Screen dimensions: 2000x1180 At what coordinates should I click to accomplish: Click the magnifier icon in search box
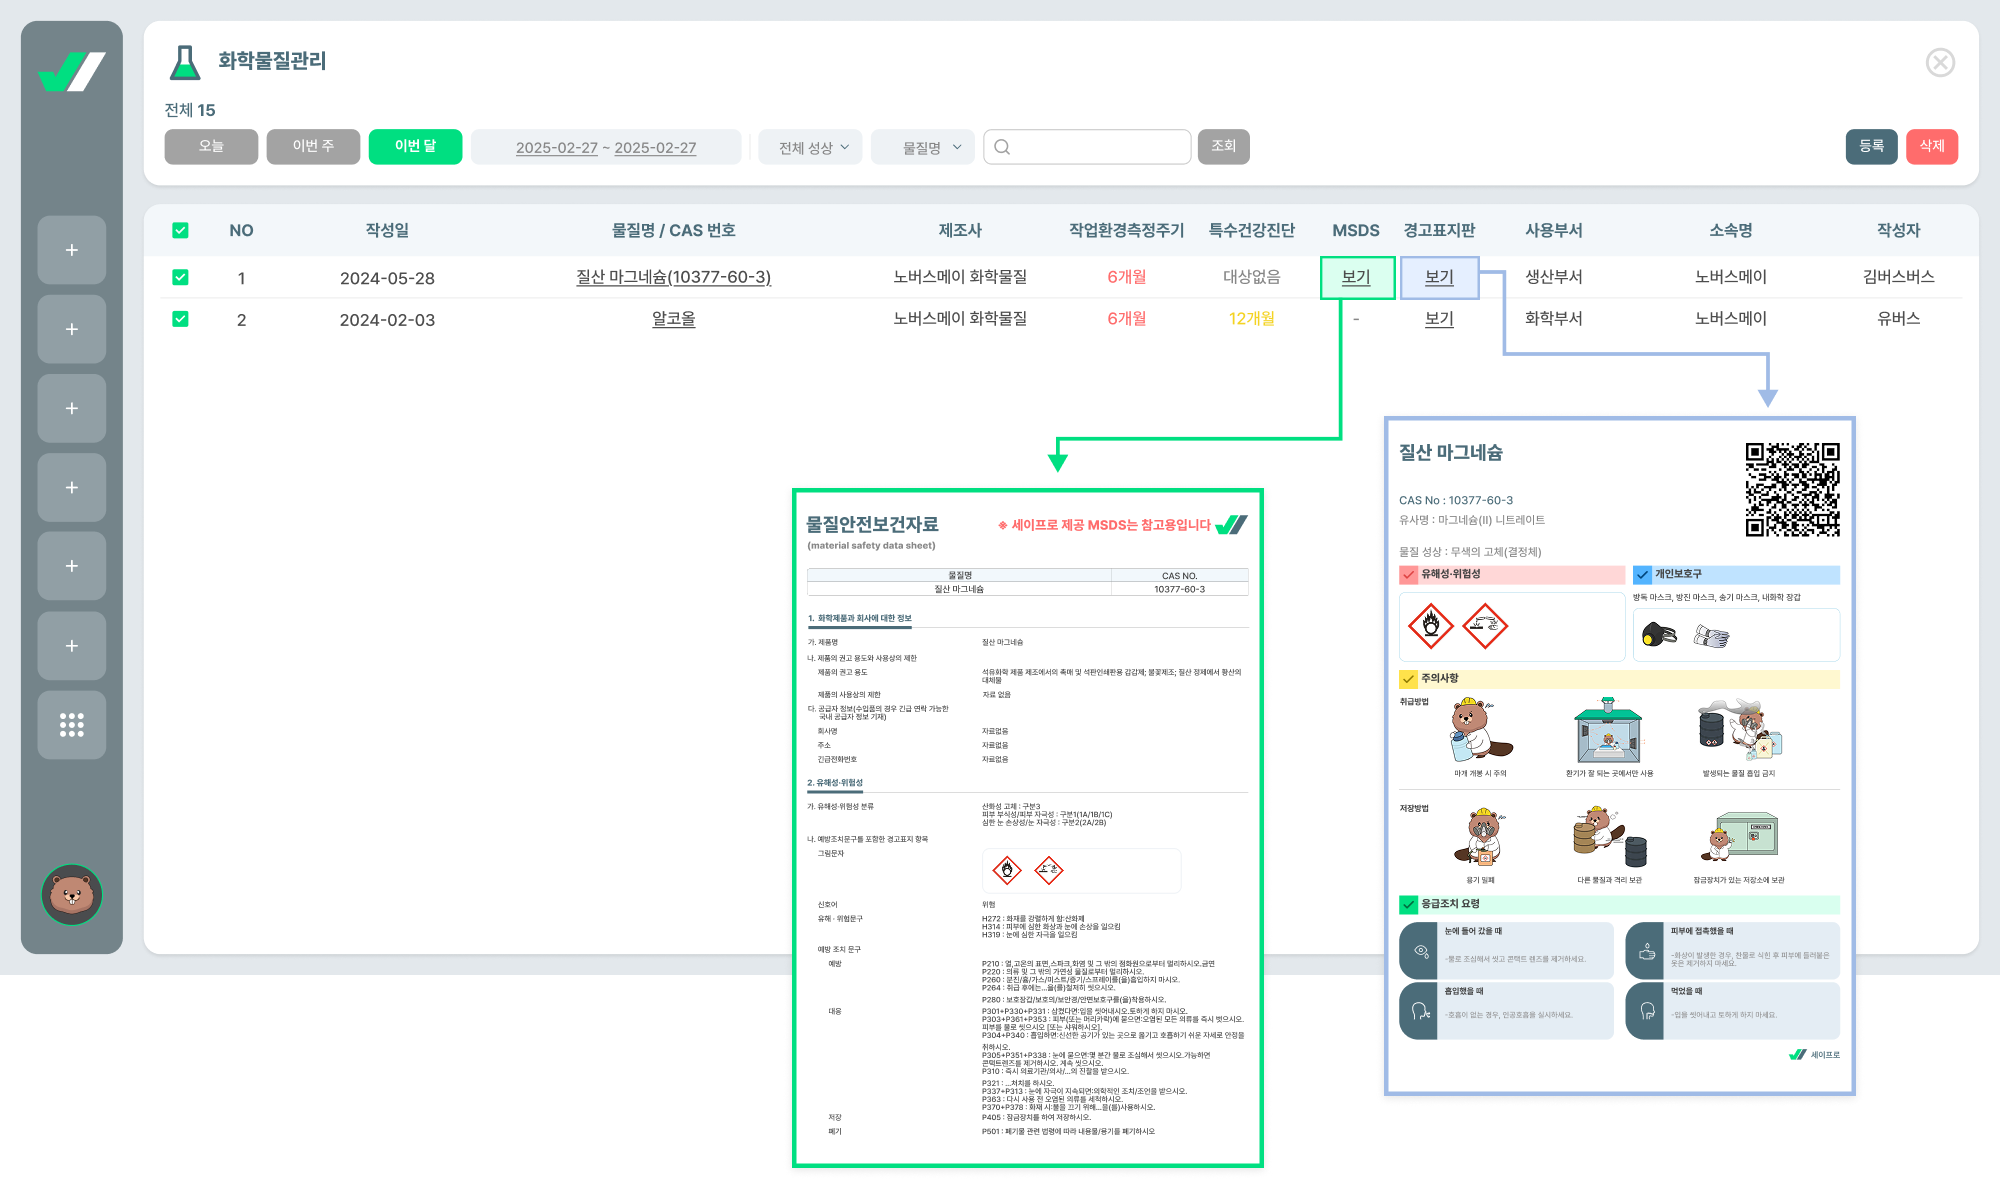(x=1002, y=147)
